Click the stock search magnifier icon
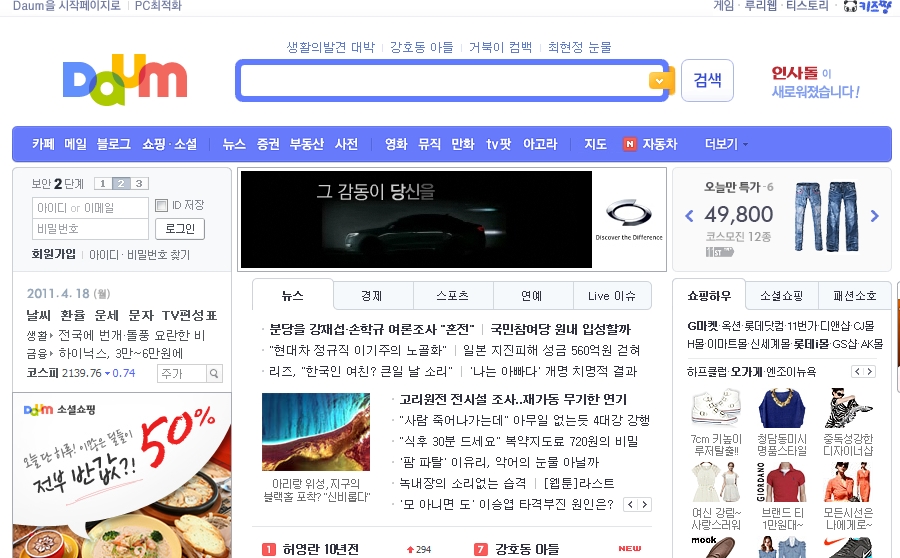900x558 pixels. click(214, 374)
